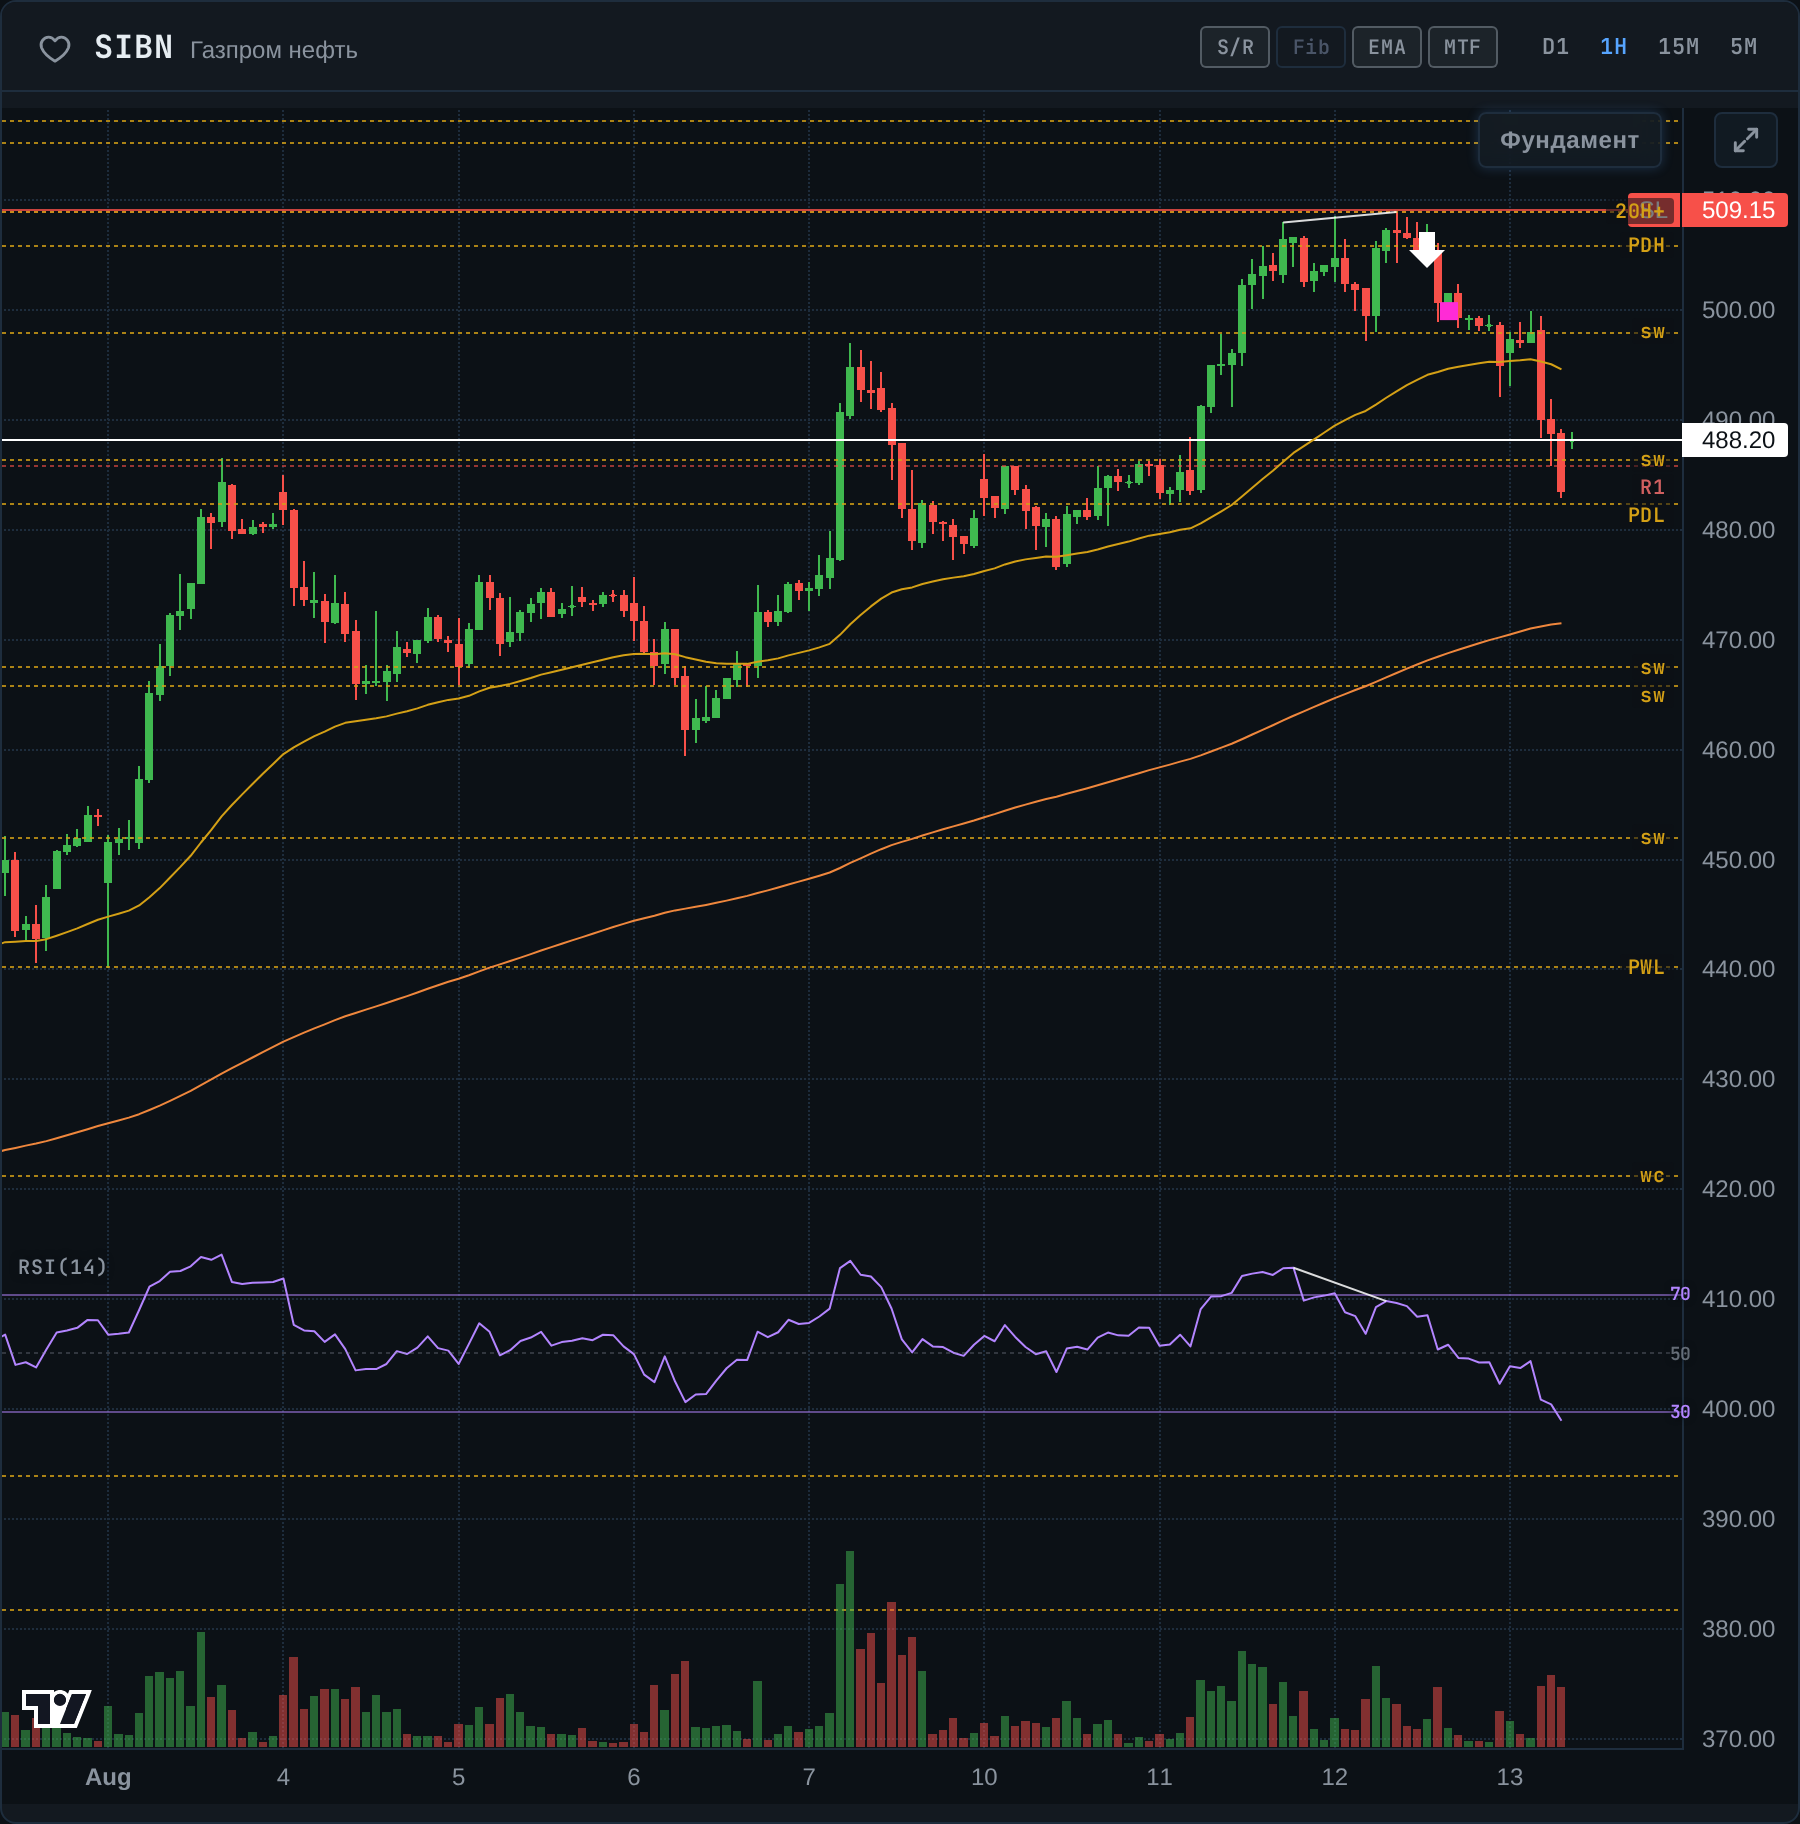Toggle the S/R levels overlay

[1235, 47]
